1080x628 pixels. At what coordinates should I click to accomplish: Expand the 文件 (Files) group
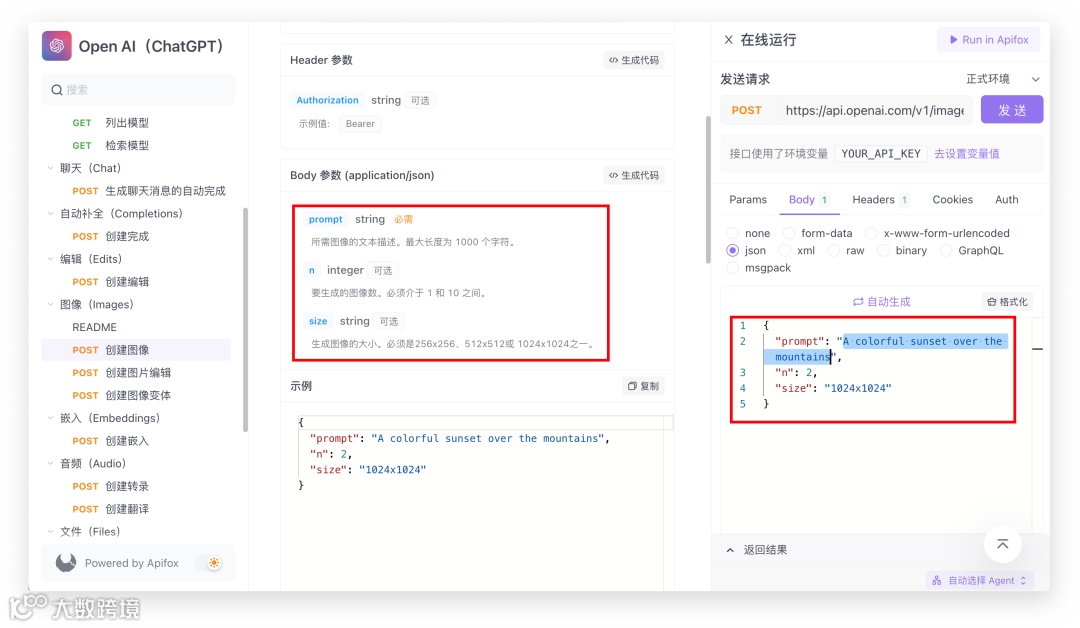point(50,532)
